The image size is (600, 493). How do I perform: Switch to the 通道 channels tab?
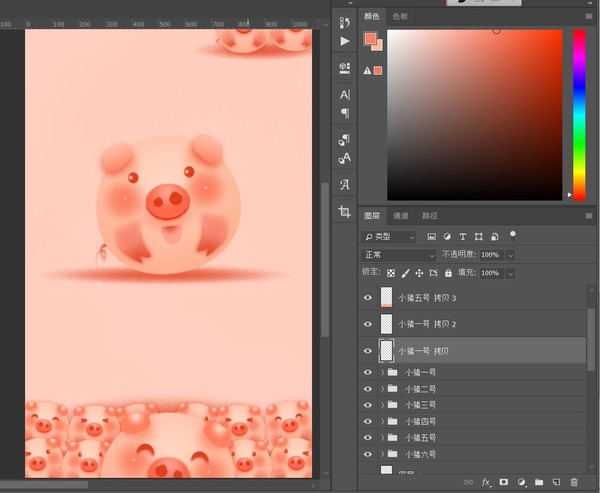[x=401, y=215]
